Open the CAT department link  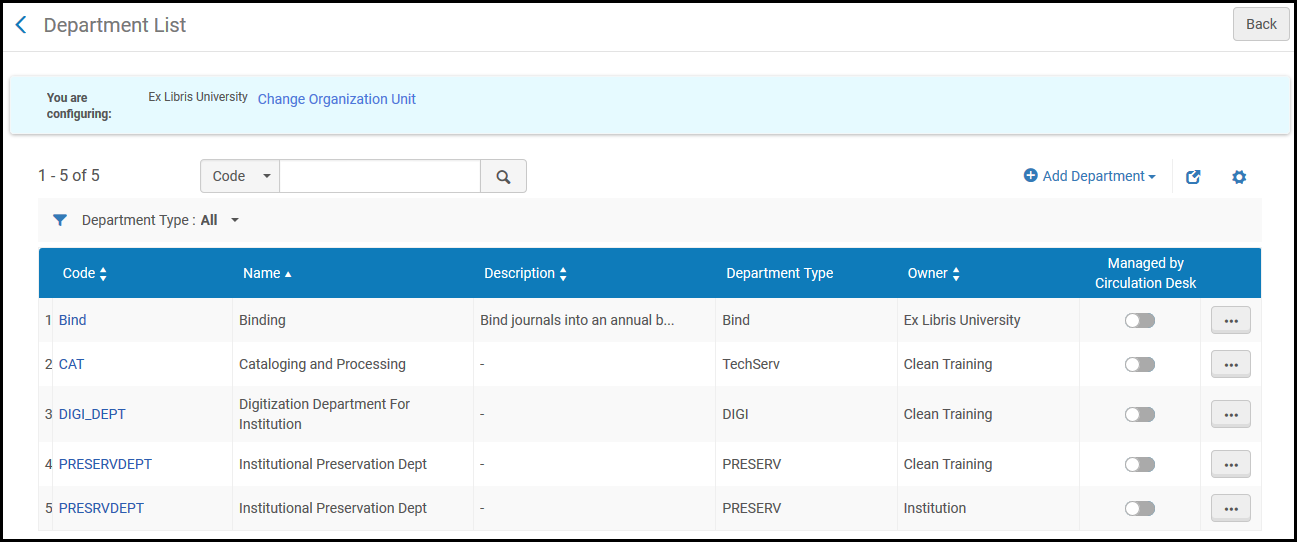pos(72,364)
